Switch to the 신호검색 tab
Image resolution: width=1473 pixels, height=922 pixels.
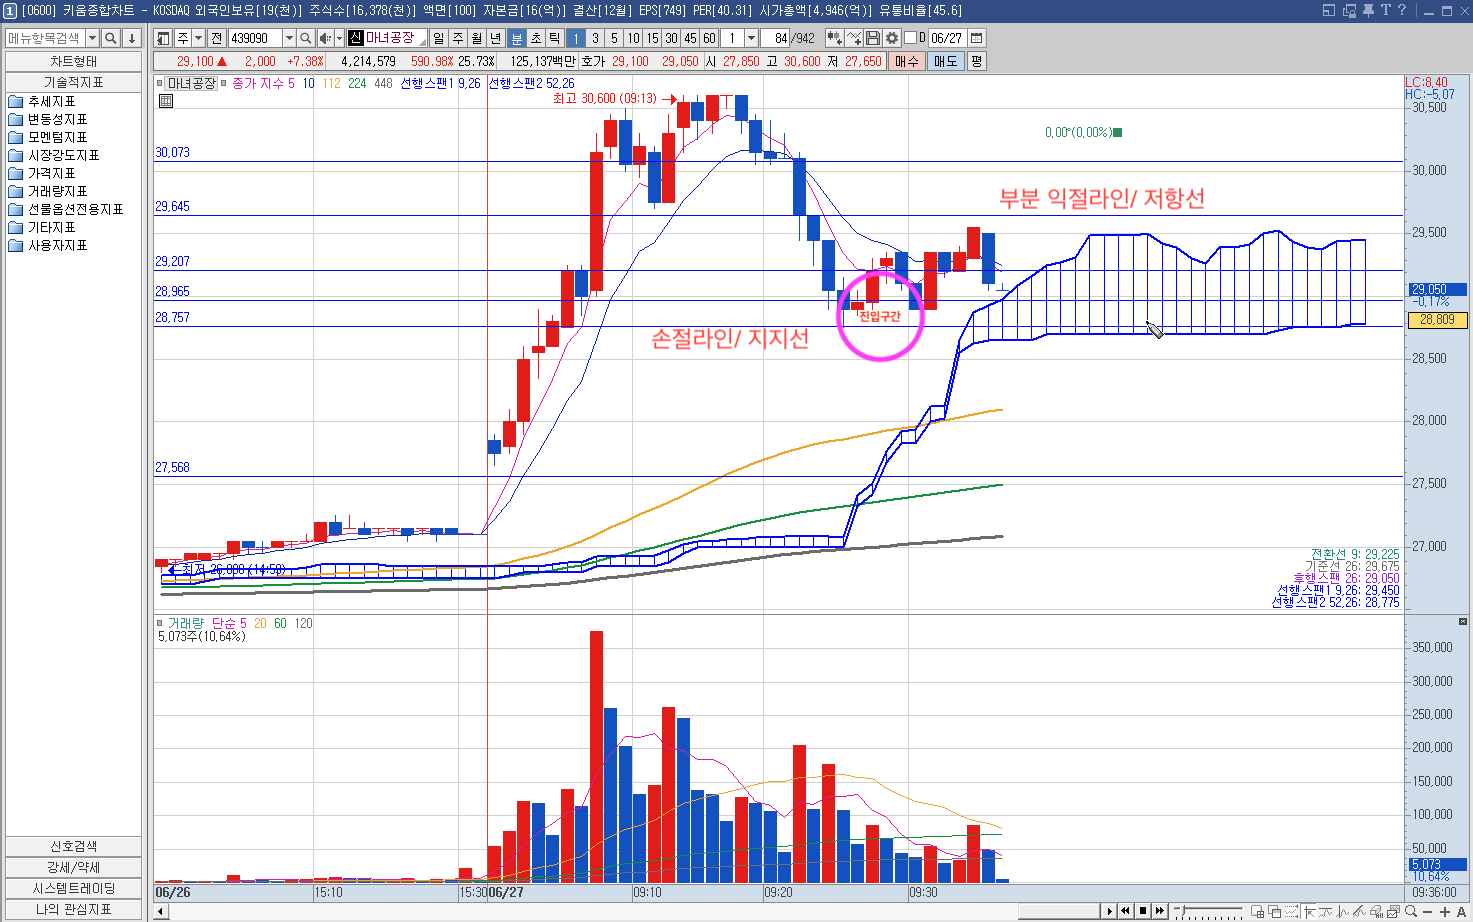click(73, 846)
